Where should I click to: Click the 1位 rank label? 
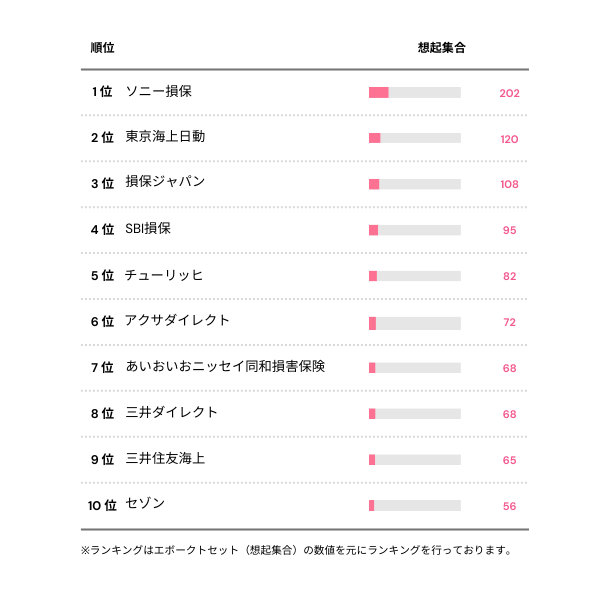coord(101,92)
